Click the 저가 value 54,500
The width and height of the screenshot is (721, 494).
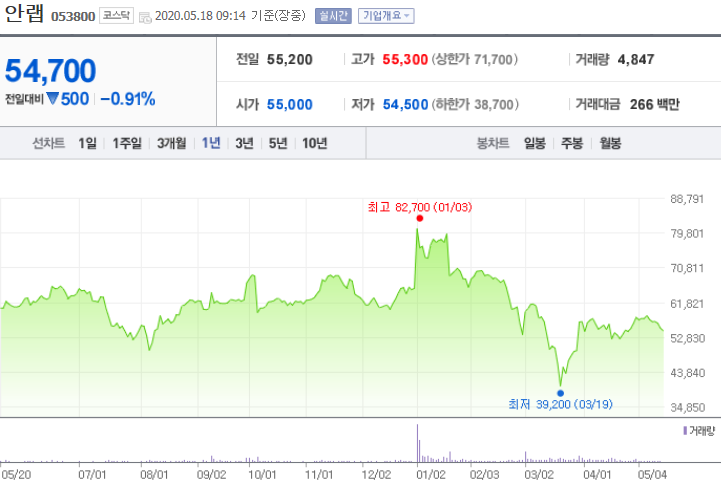coord(406,105)
